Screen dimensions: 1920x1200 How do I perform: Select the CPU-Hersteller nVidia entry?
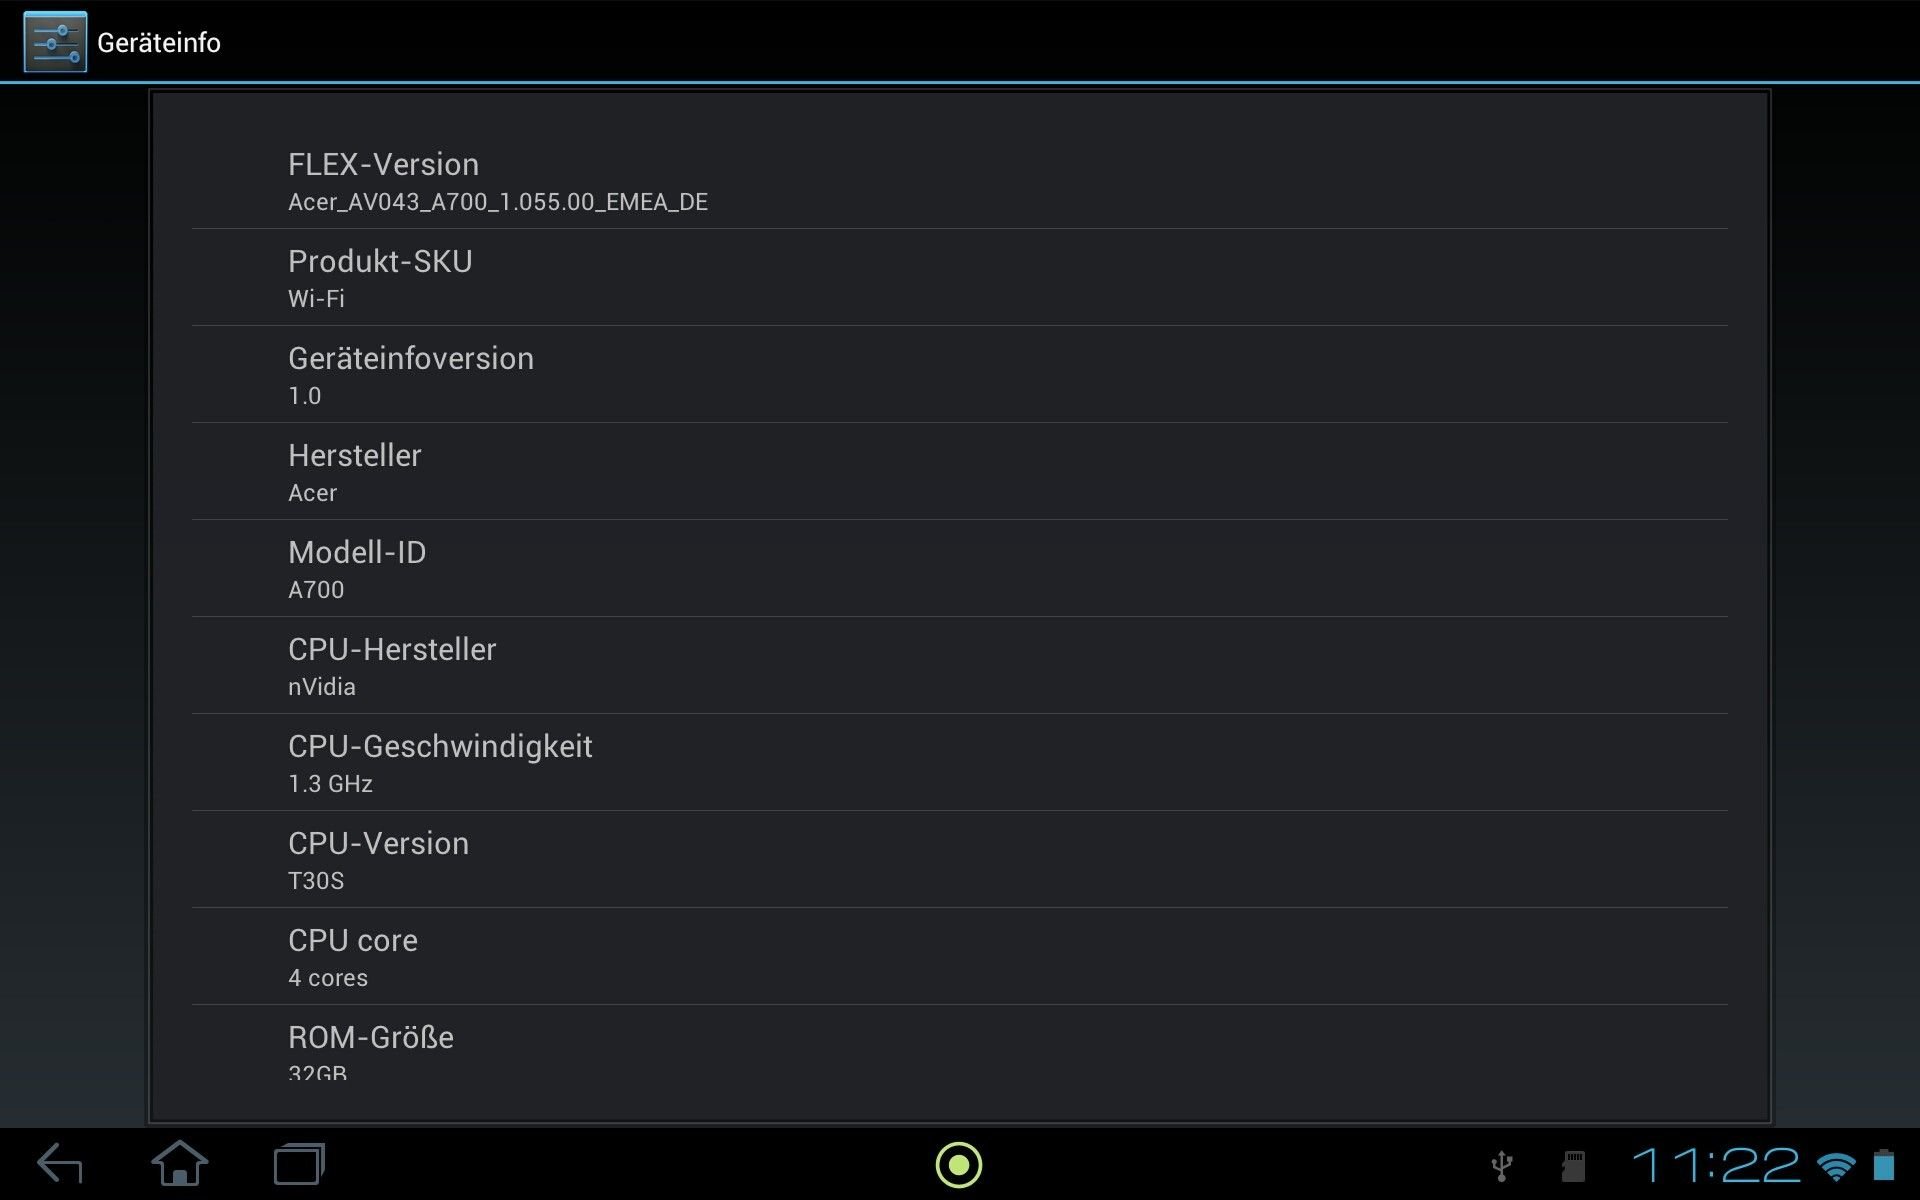tap(960, 666)
